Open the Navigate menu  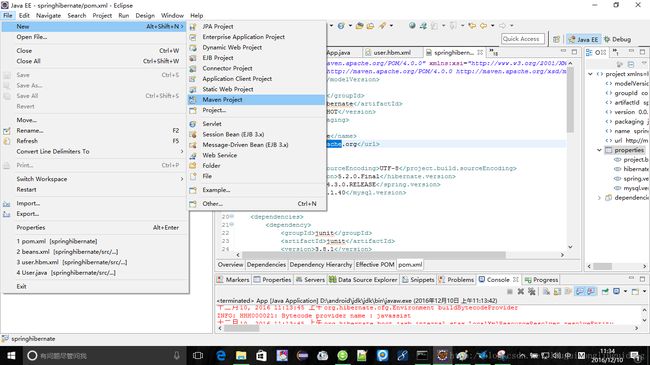pos(49,15)
